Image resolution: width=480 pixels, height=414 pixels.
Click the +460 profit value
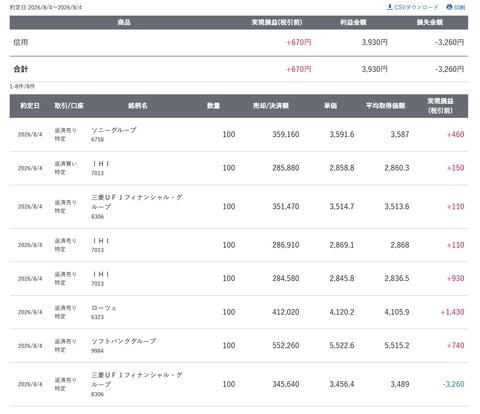(x=455, y=134)
